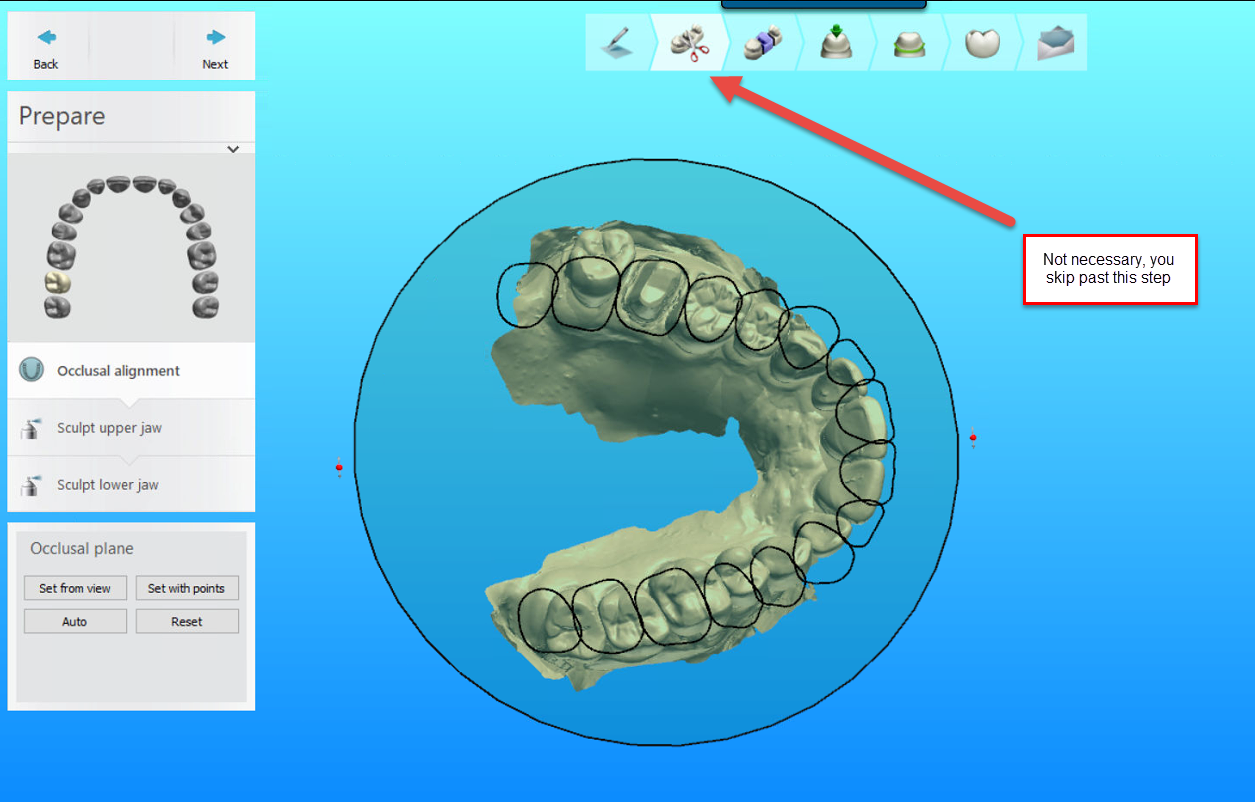
Task: Select the margin line step icon
Action: [x=908, y=42]
